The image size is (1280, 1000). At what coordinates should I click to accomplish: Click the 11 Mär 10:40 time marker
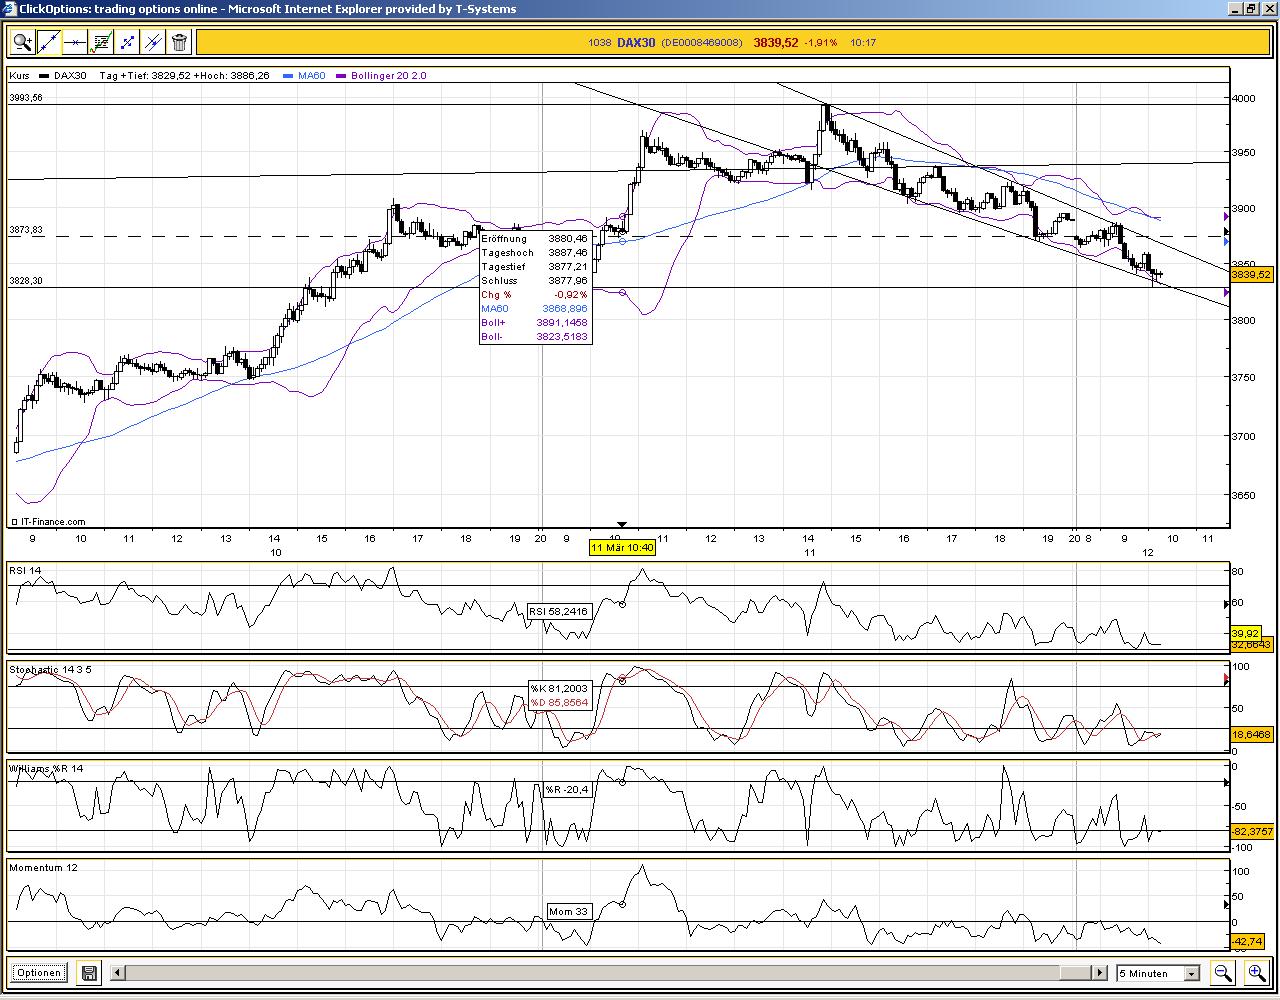pyautogui.click(x=622, y=548)
